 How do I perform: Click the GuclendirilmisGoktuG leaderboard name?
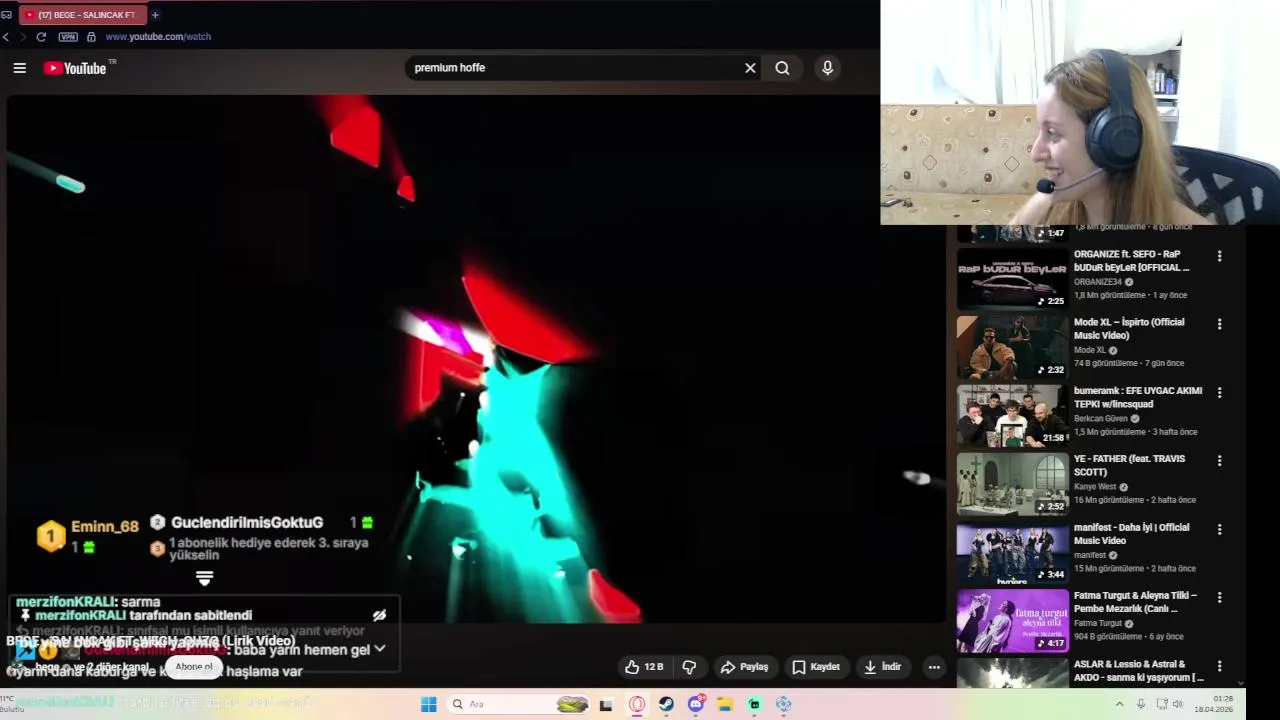[x=247, y=522]
